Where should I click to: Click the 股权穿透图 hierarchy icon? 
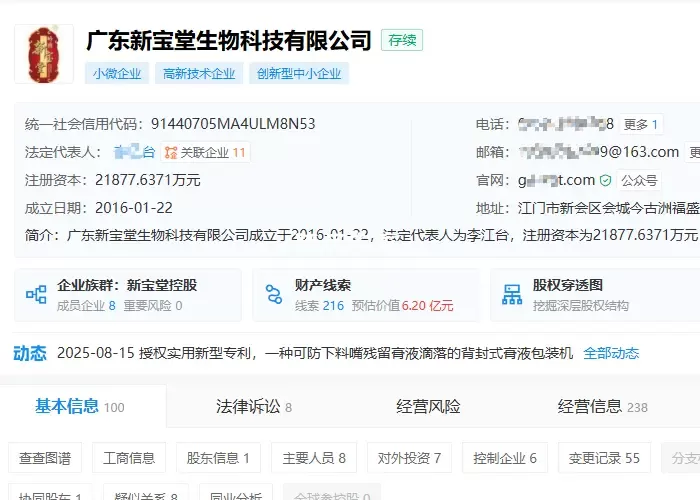tap(512, 295)
